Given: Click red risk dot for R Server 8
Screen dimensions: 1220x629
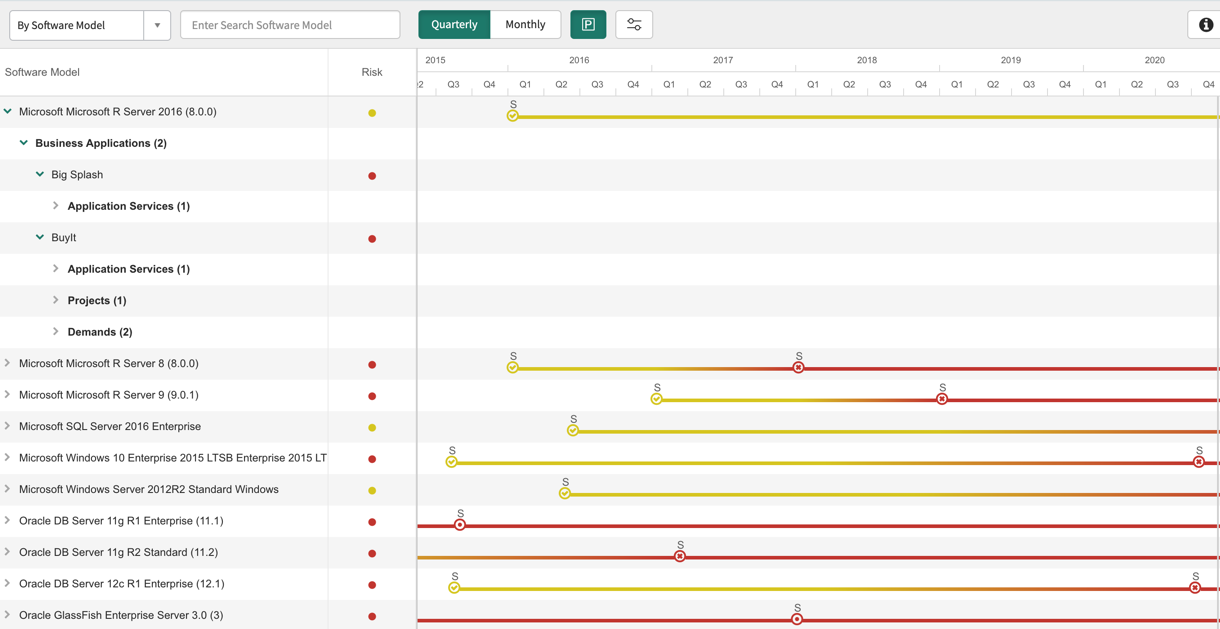Looking at the screenshot, I should (372, 365).
